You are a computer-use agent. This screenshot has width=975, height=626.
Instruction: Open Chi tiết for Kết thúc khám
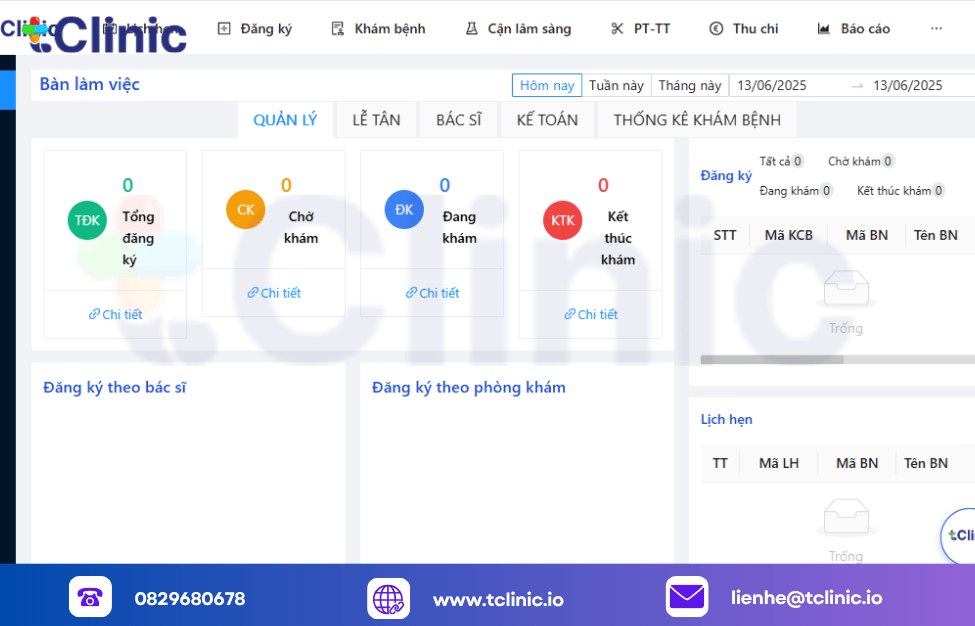pos(591,315)
